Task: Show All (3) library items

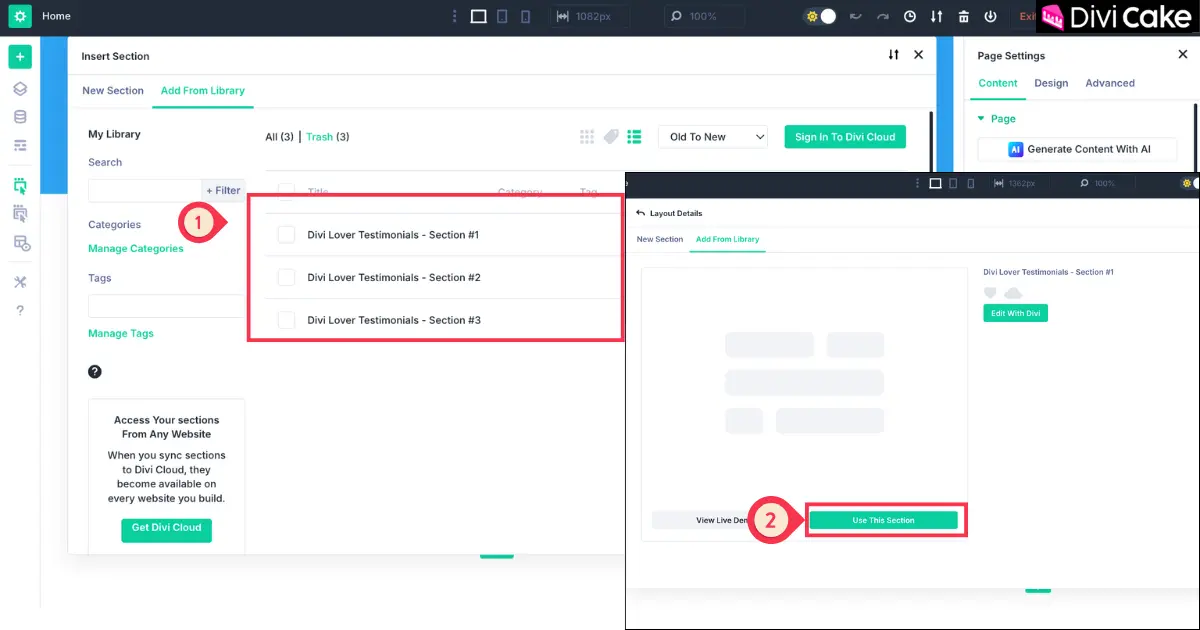Action: [x=279, y=137]
